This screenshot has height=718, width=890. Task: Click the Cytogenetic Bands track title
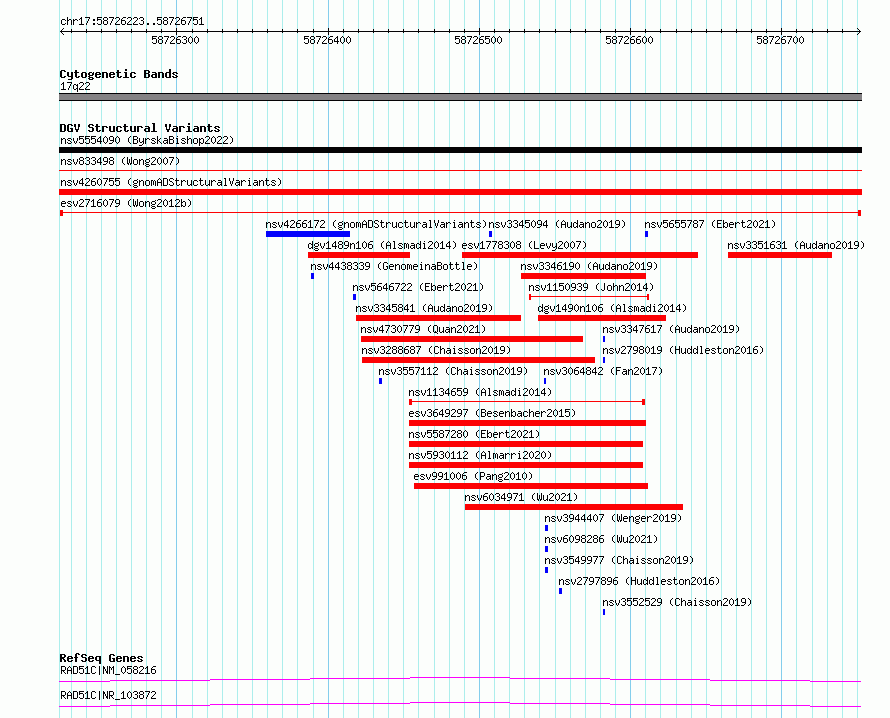[x=119, y=74]
